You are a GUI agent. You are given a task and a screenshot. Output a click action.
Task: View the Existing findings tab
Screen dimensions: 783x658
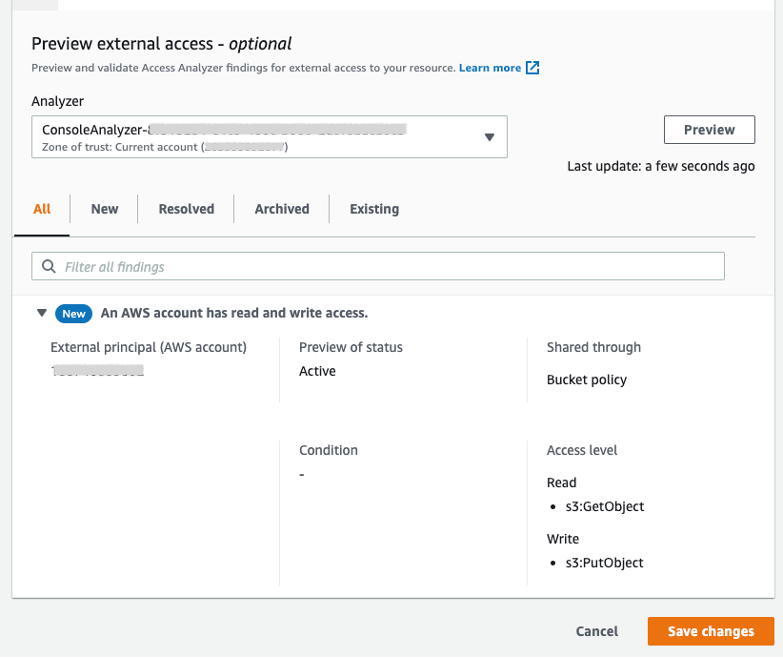374,209
